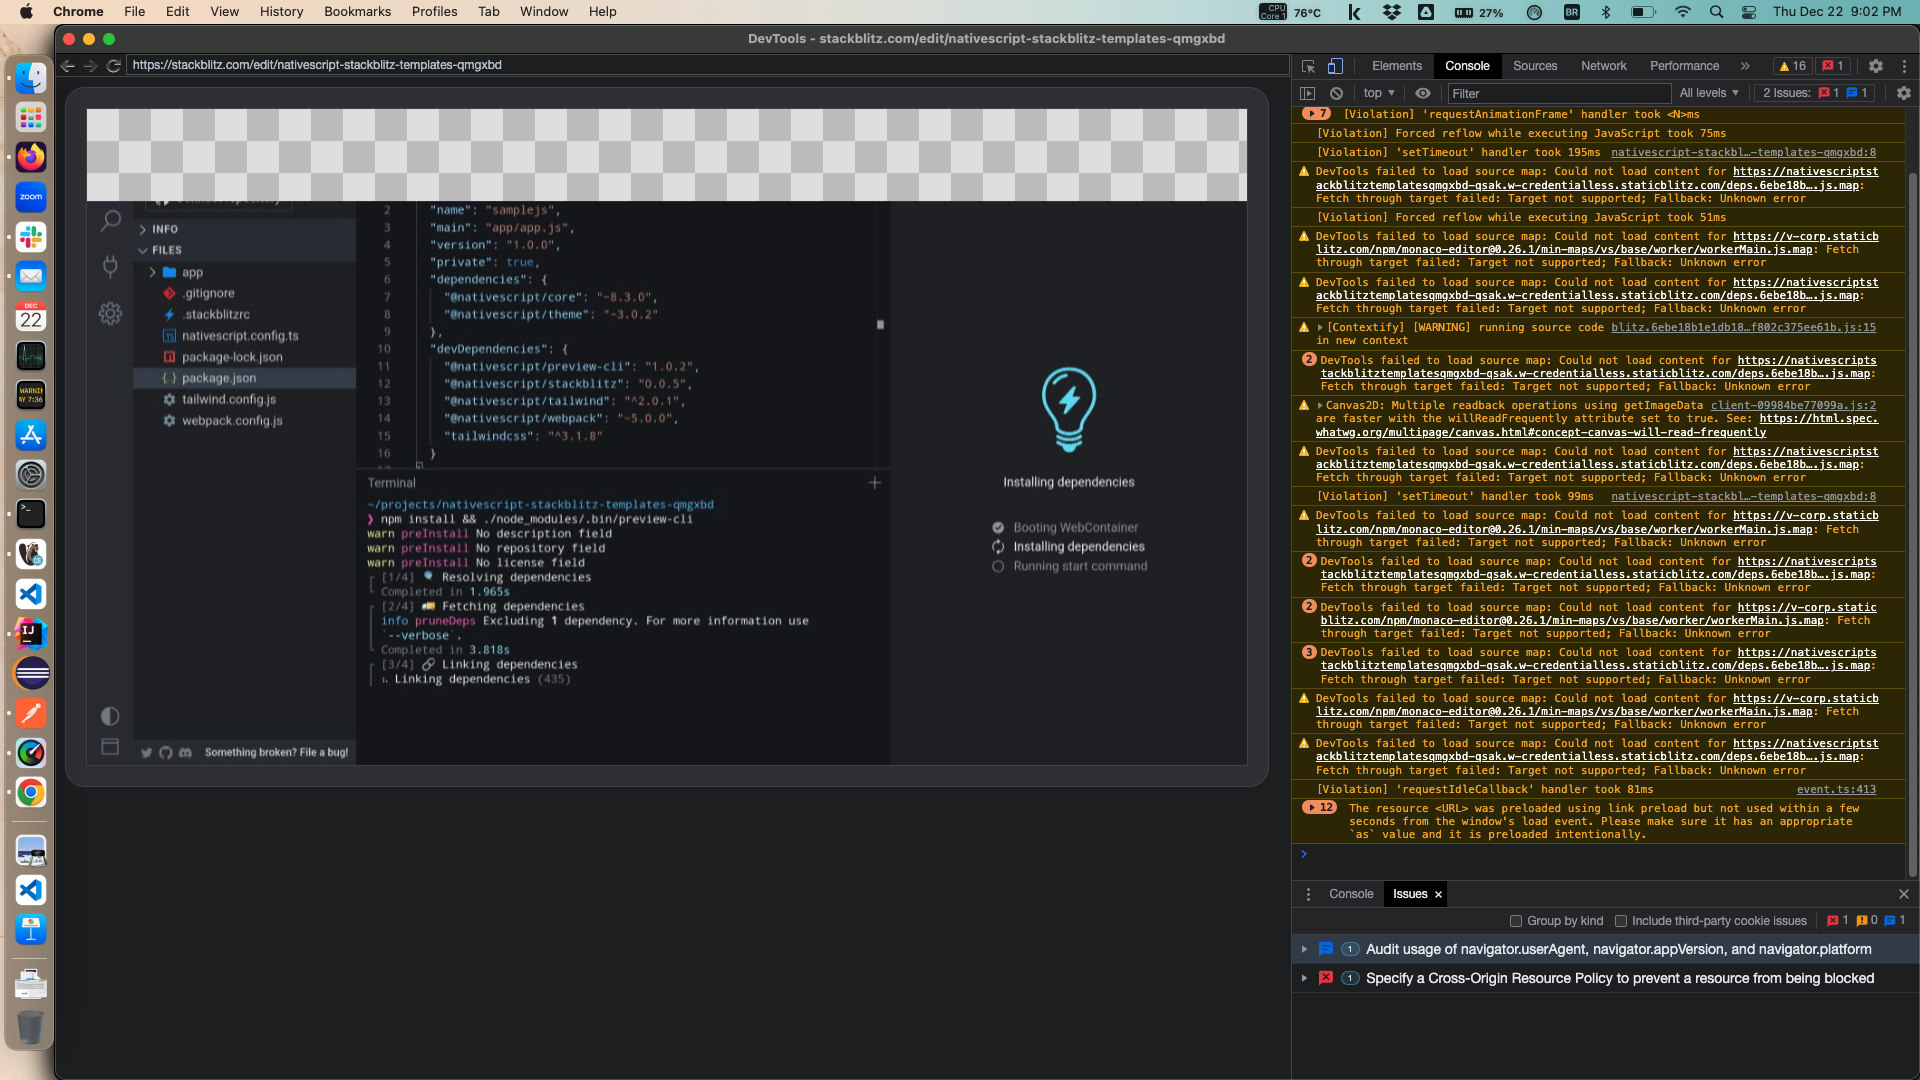
Task: Open the top context dropdown
Action: (1378, 93)
